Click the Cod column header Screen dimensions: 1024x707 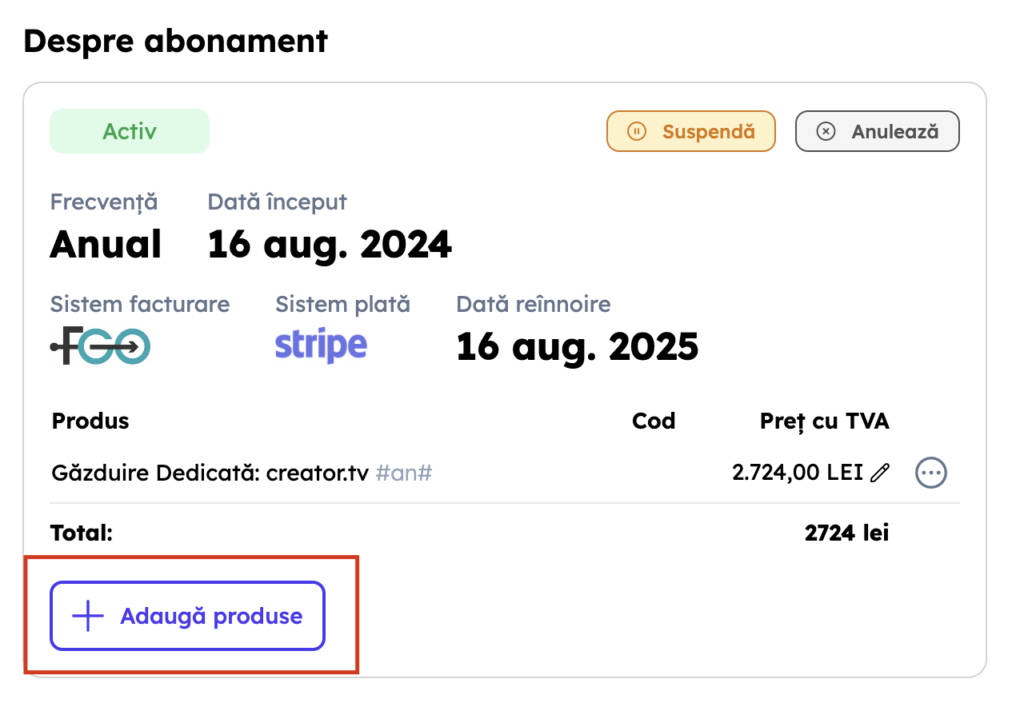point(654,421)
